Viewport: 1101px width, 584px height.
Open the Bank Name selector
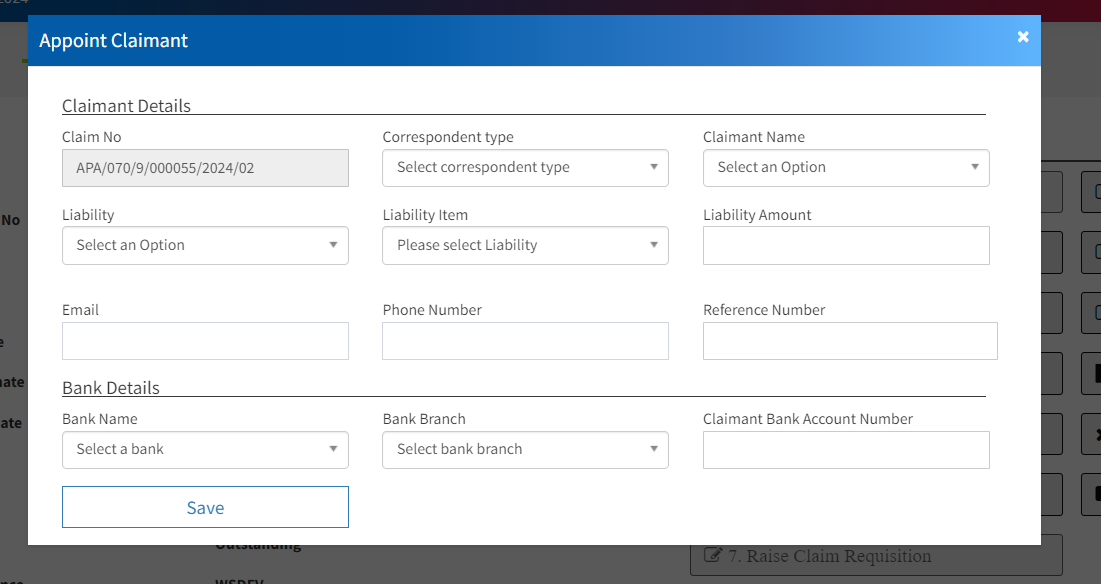tap(205, 450)
